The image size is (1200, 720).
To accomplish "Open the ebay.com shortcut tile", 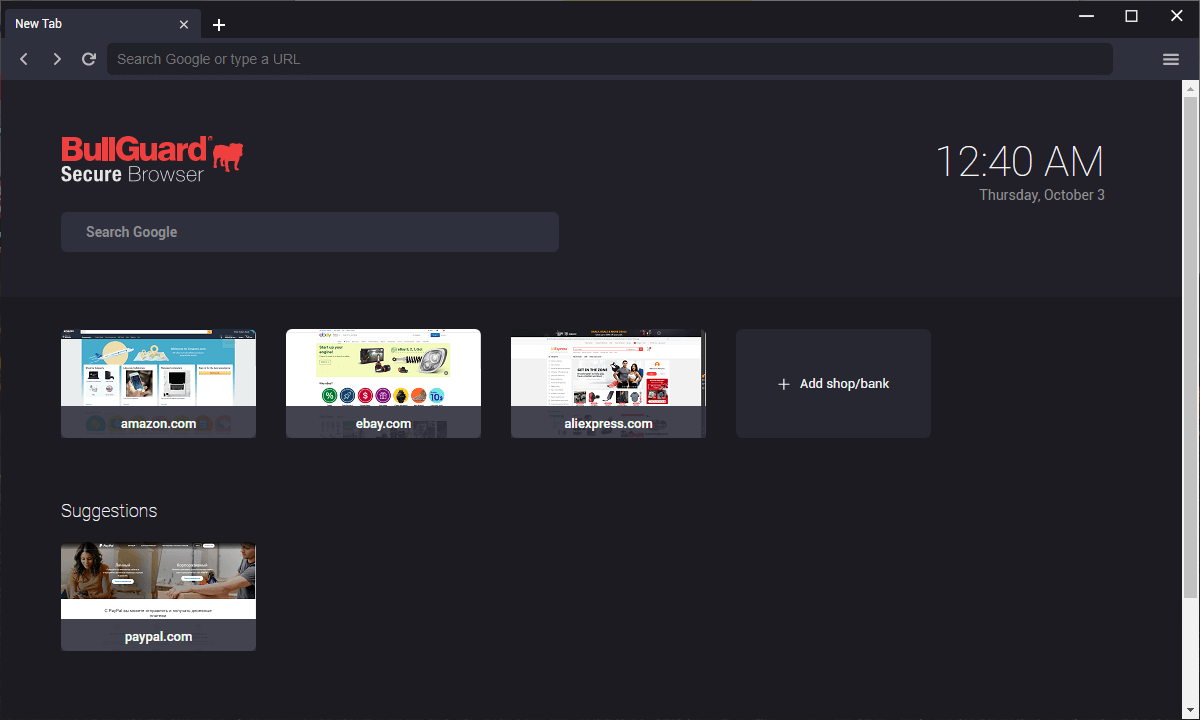I will point(383,383).
